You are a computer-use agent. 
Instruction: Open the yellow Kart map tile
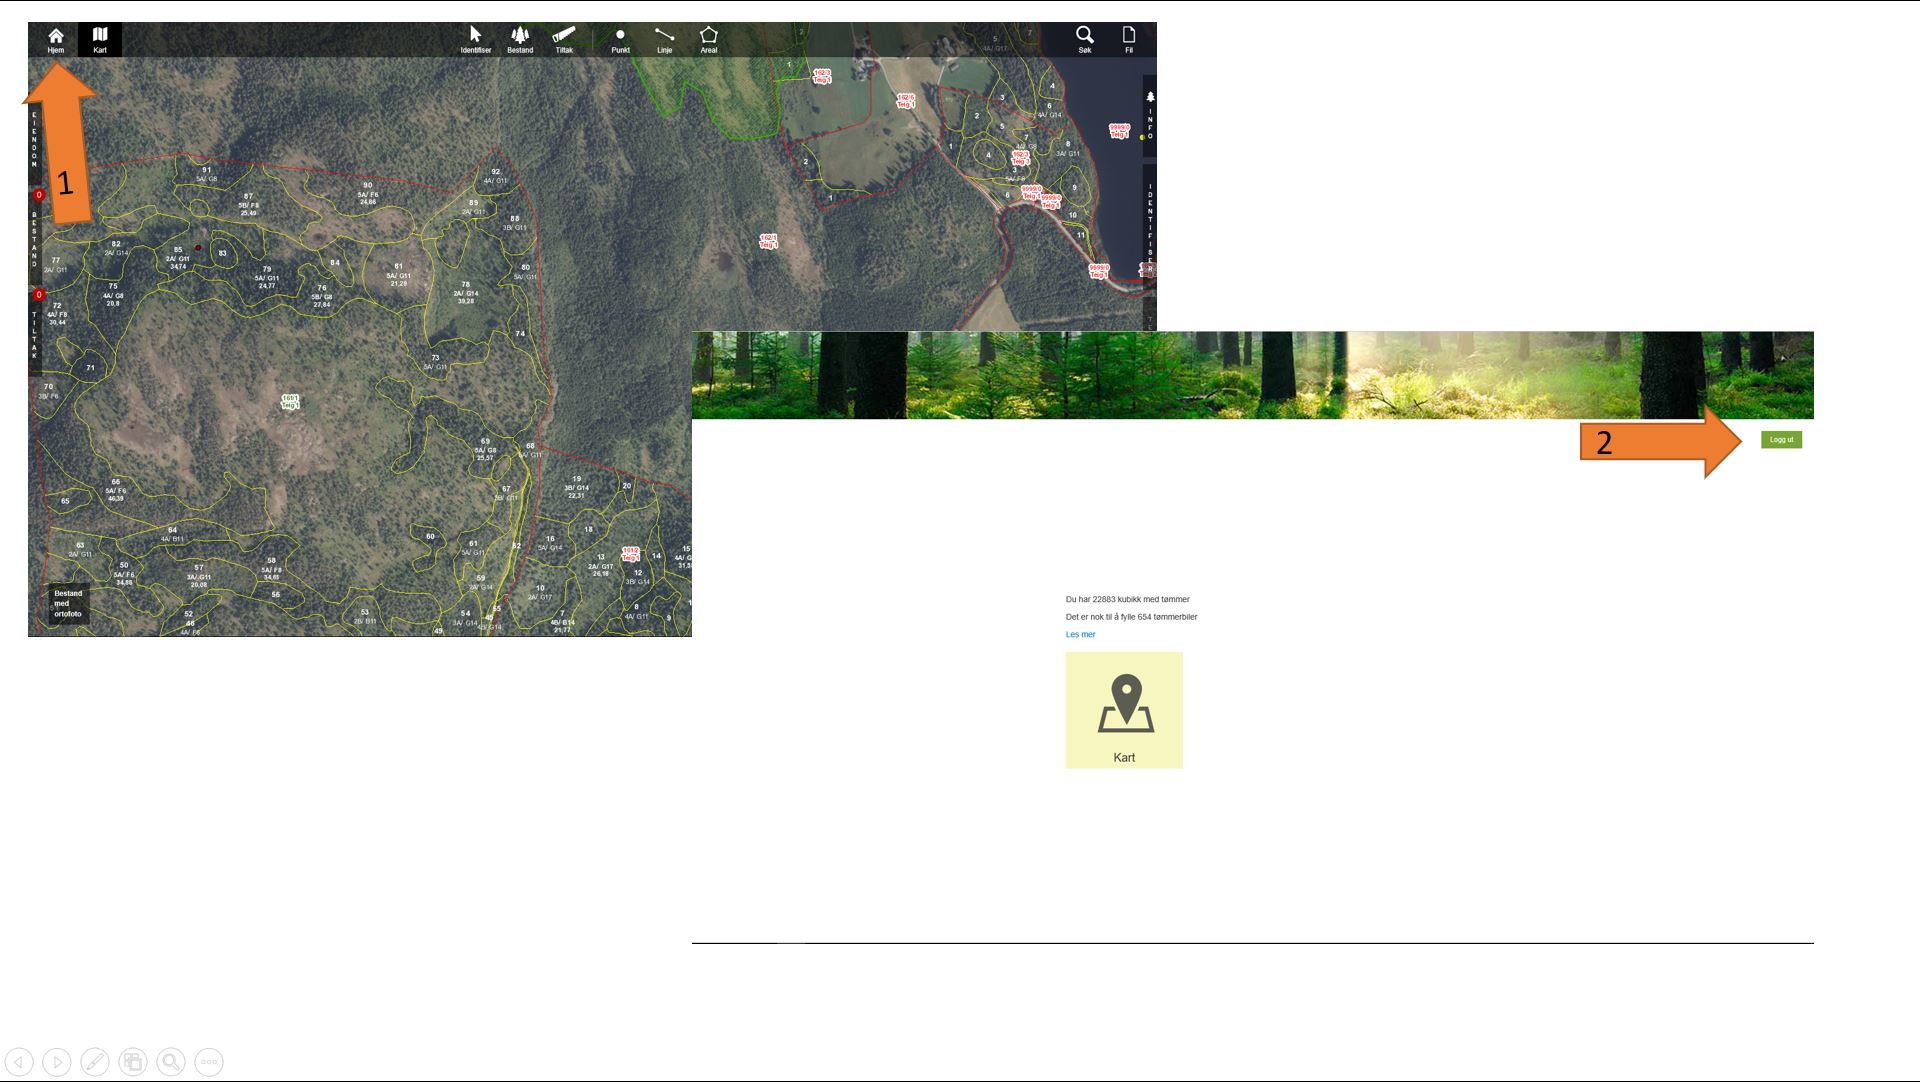pos(1124,710)
